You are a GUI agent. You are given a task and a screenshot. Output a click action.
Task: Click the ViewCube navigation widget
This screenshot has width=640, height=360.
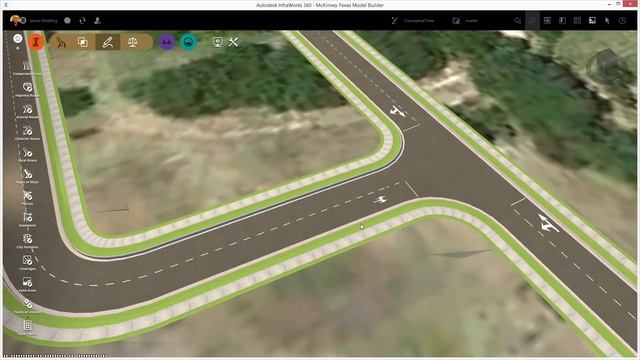(x=607, y=66)
